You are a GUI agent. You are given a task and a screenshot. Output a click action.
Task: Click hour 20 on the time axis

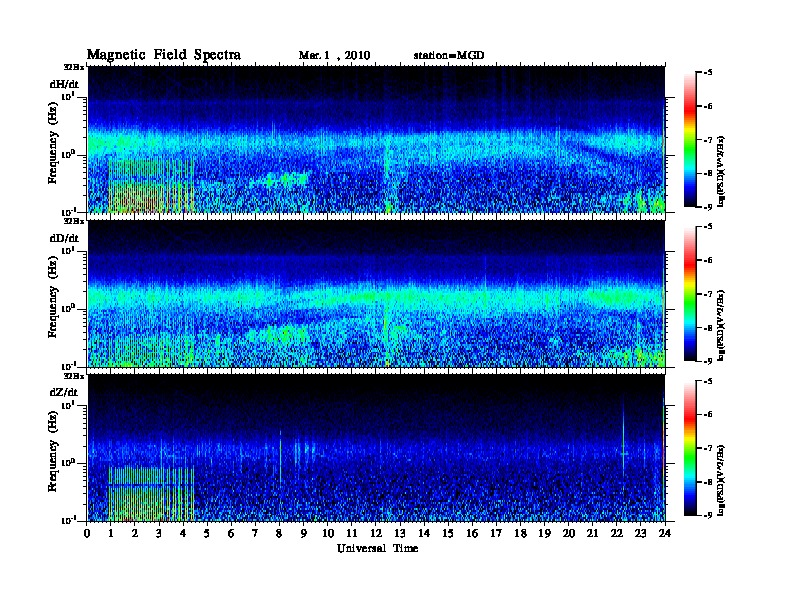point(569,533)
